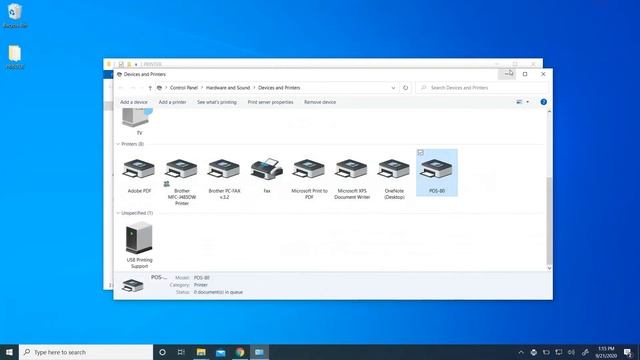640x360 pixels.
Task: Click scrollbar down arrow
Action: tap(549, 268)
